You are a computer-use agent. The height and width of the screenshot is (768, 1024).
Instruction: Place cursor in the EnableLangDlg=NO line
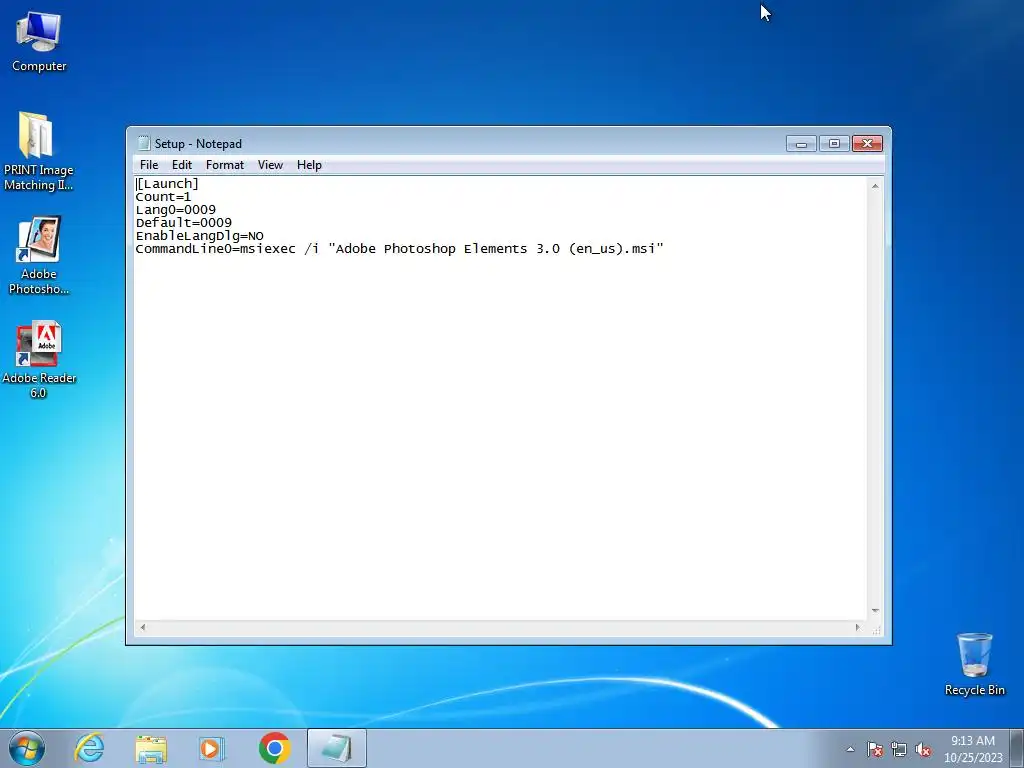click(x=200, y=236)
